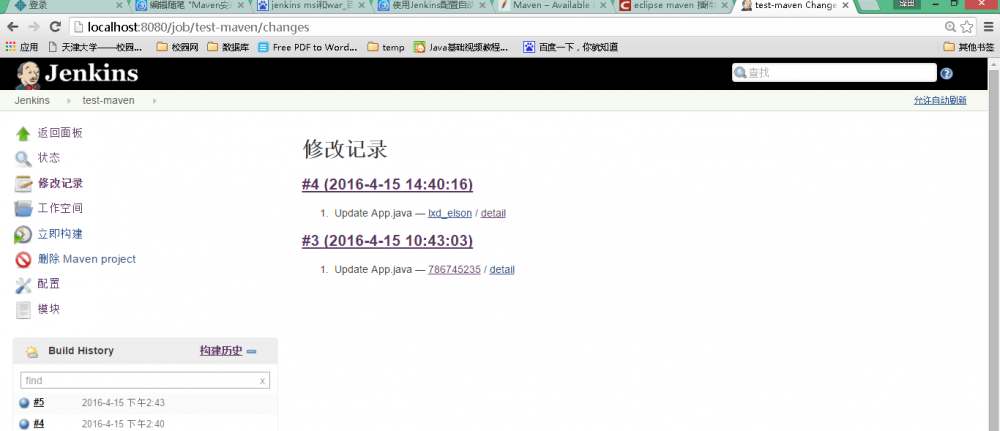Open the 数据库 bookmark folder

coord(228,47)
